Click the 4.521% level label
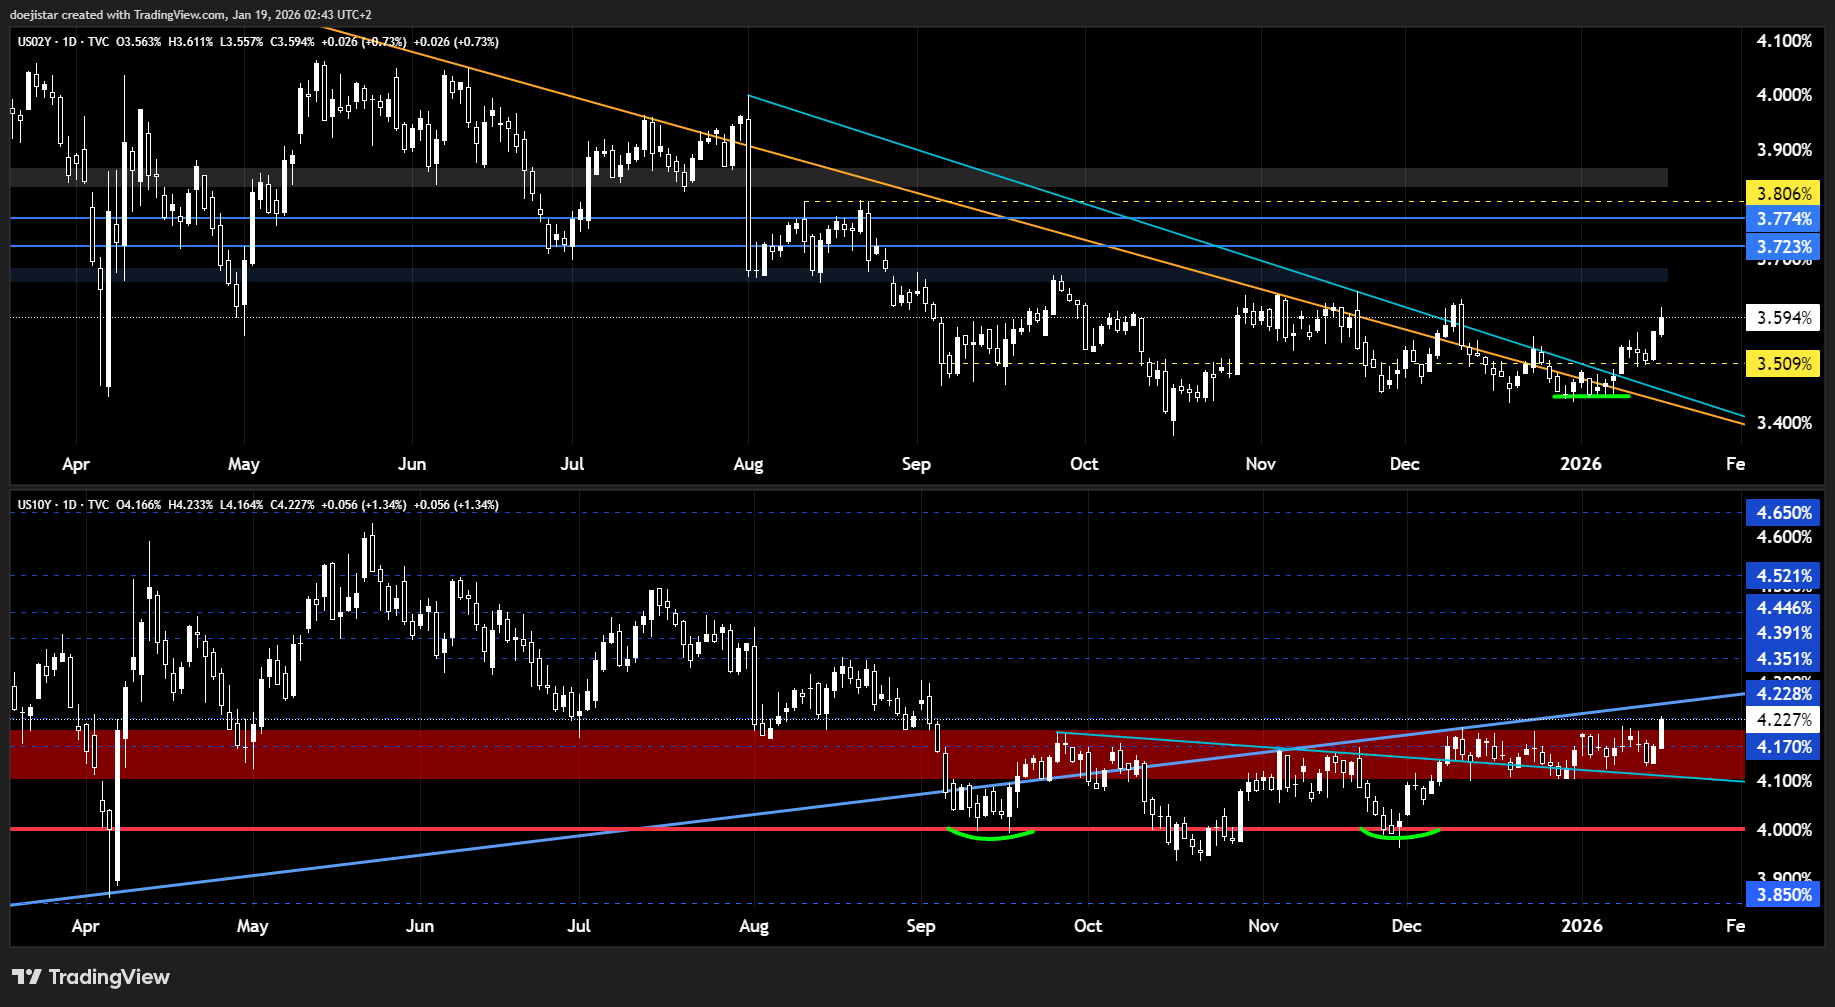1835x1007 pixels. pos(1782,576)
